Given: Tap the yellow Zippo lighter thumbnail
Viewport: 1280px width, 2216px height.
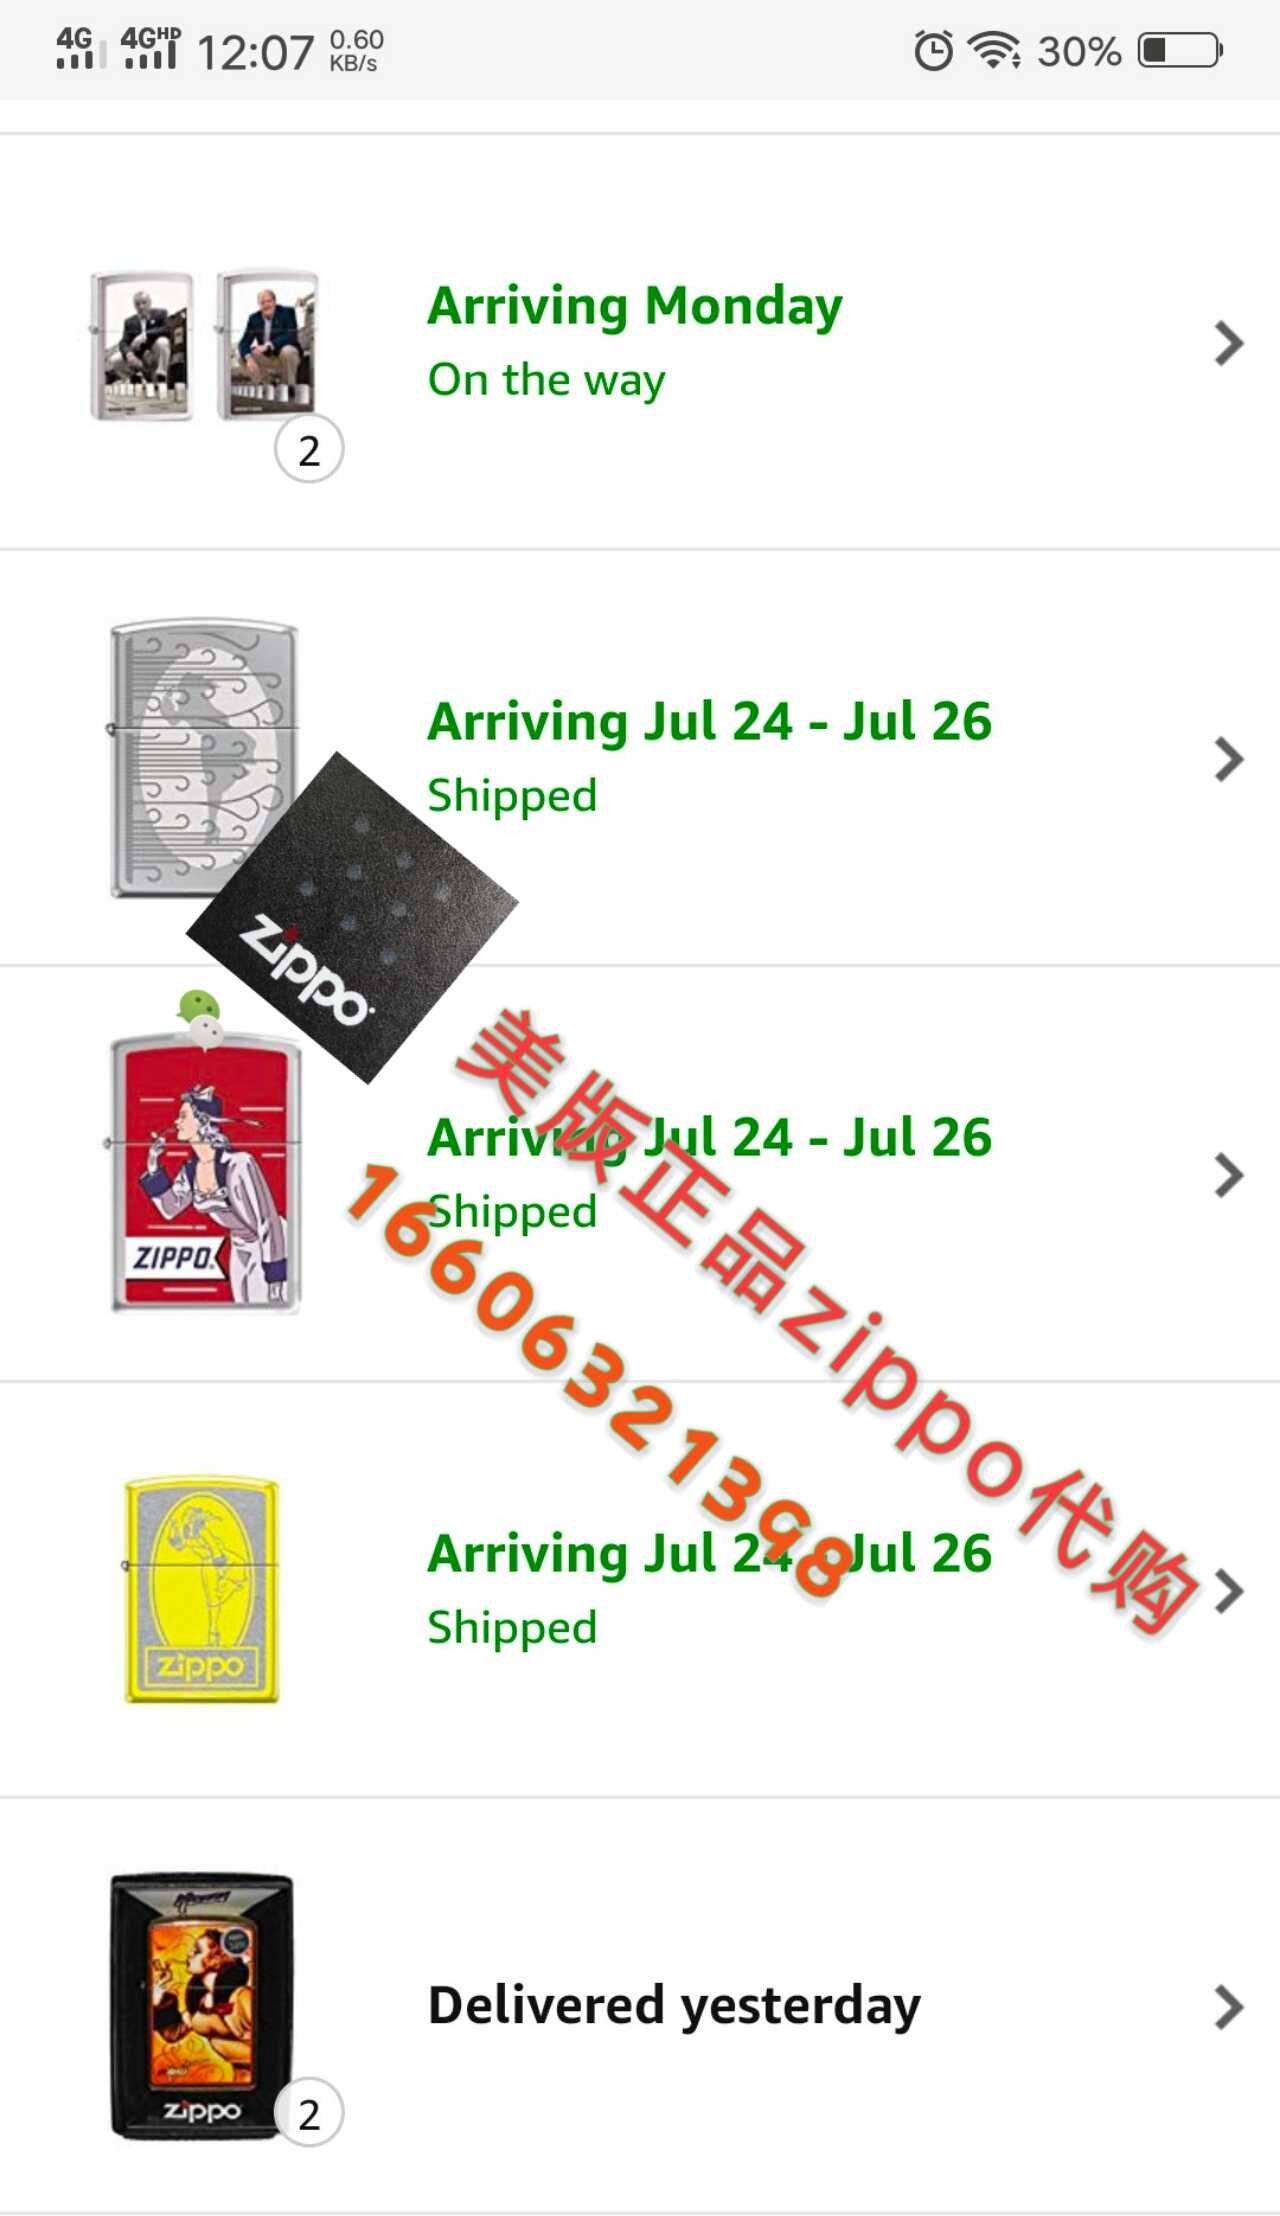Looking at the screenshot, I should click(201, 1590).
